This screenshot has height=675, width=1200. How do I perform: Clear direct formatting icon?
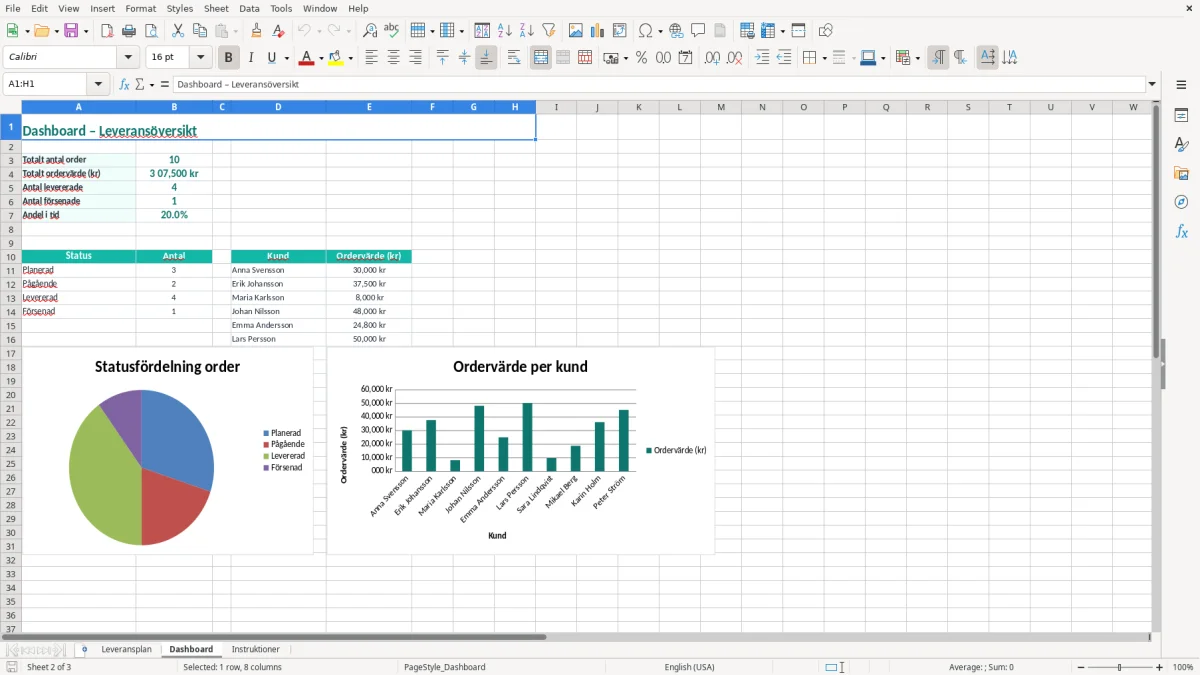[279, 31]
